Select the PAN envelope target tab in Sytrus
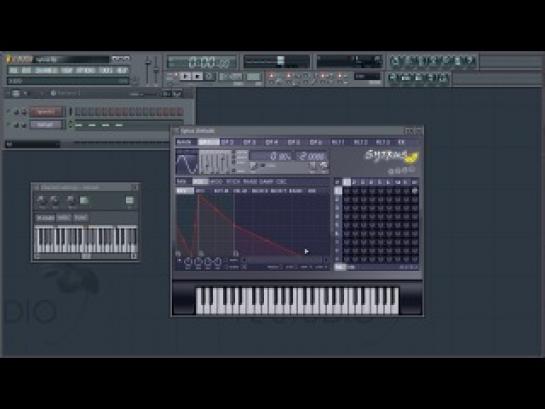This screenshot has height=409, width=545. (181, 181)
